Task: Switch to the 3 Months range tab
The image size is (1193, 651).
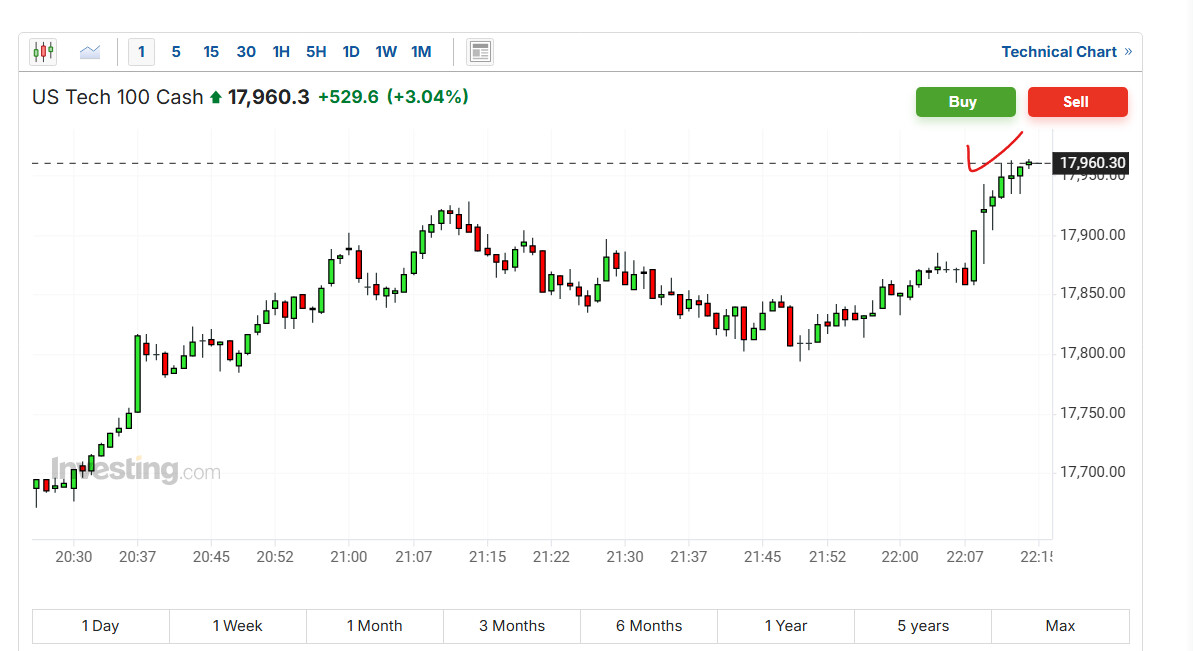Action: pyautogui.click(x=512, y=626)
